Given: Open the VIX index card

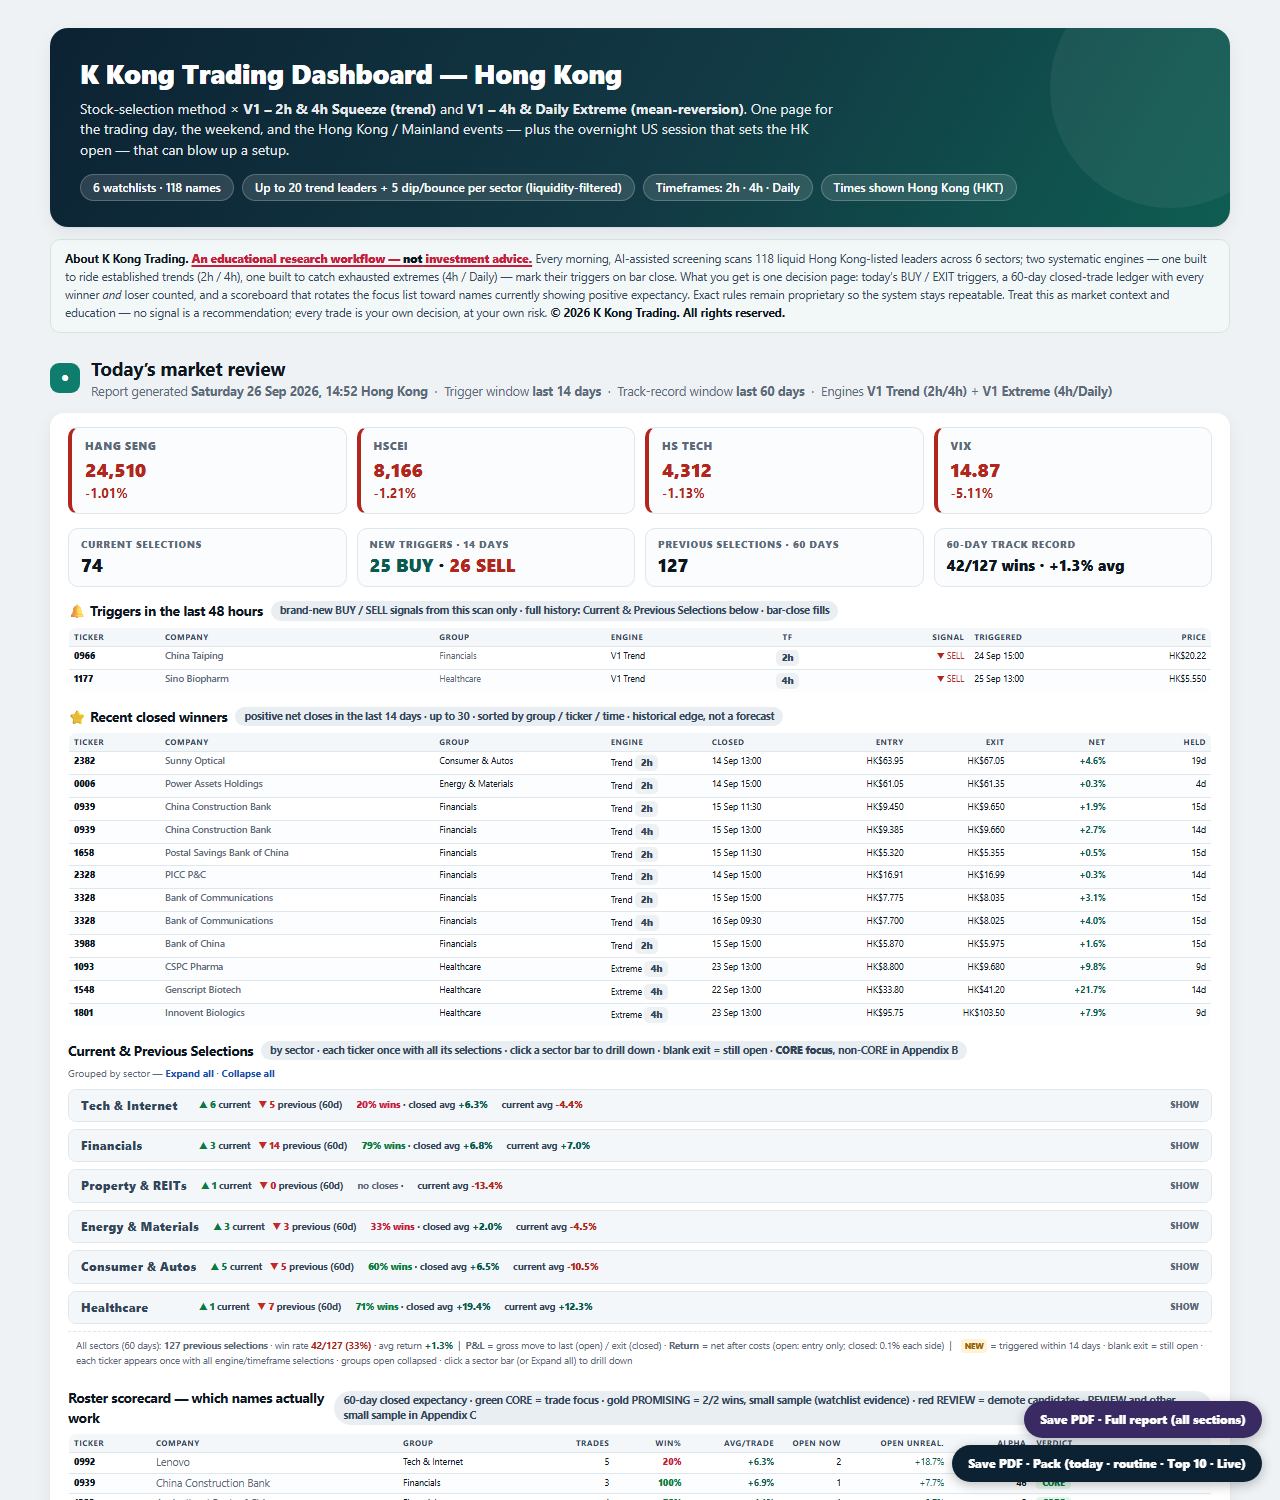Looking at the screenshot, I should click(x=1073, y=470).
